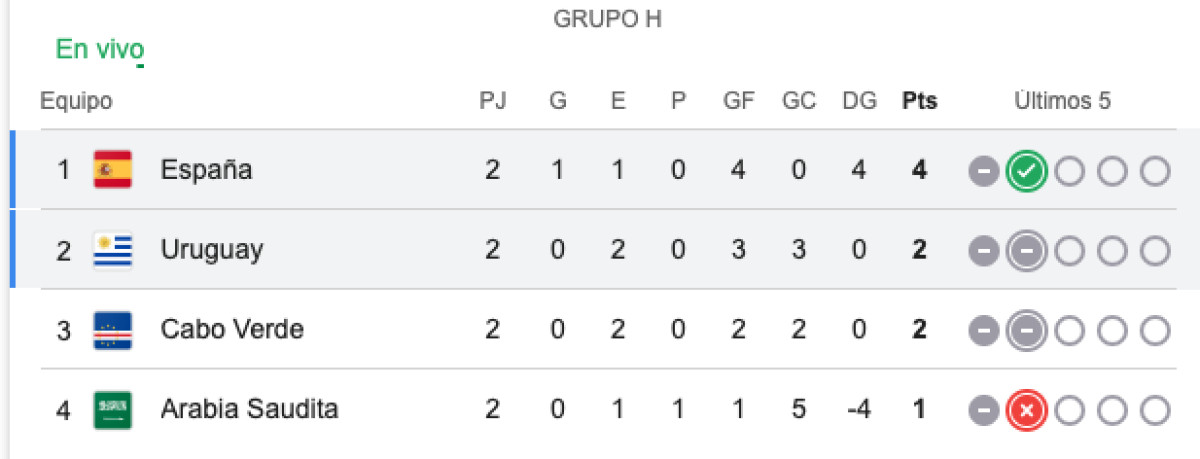Open the Arabia Saudita team link
1200x459 pixels.
pyautogui.click(x=249, y=409)
